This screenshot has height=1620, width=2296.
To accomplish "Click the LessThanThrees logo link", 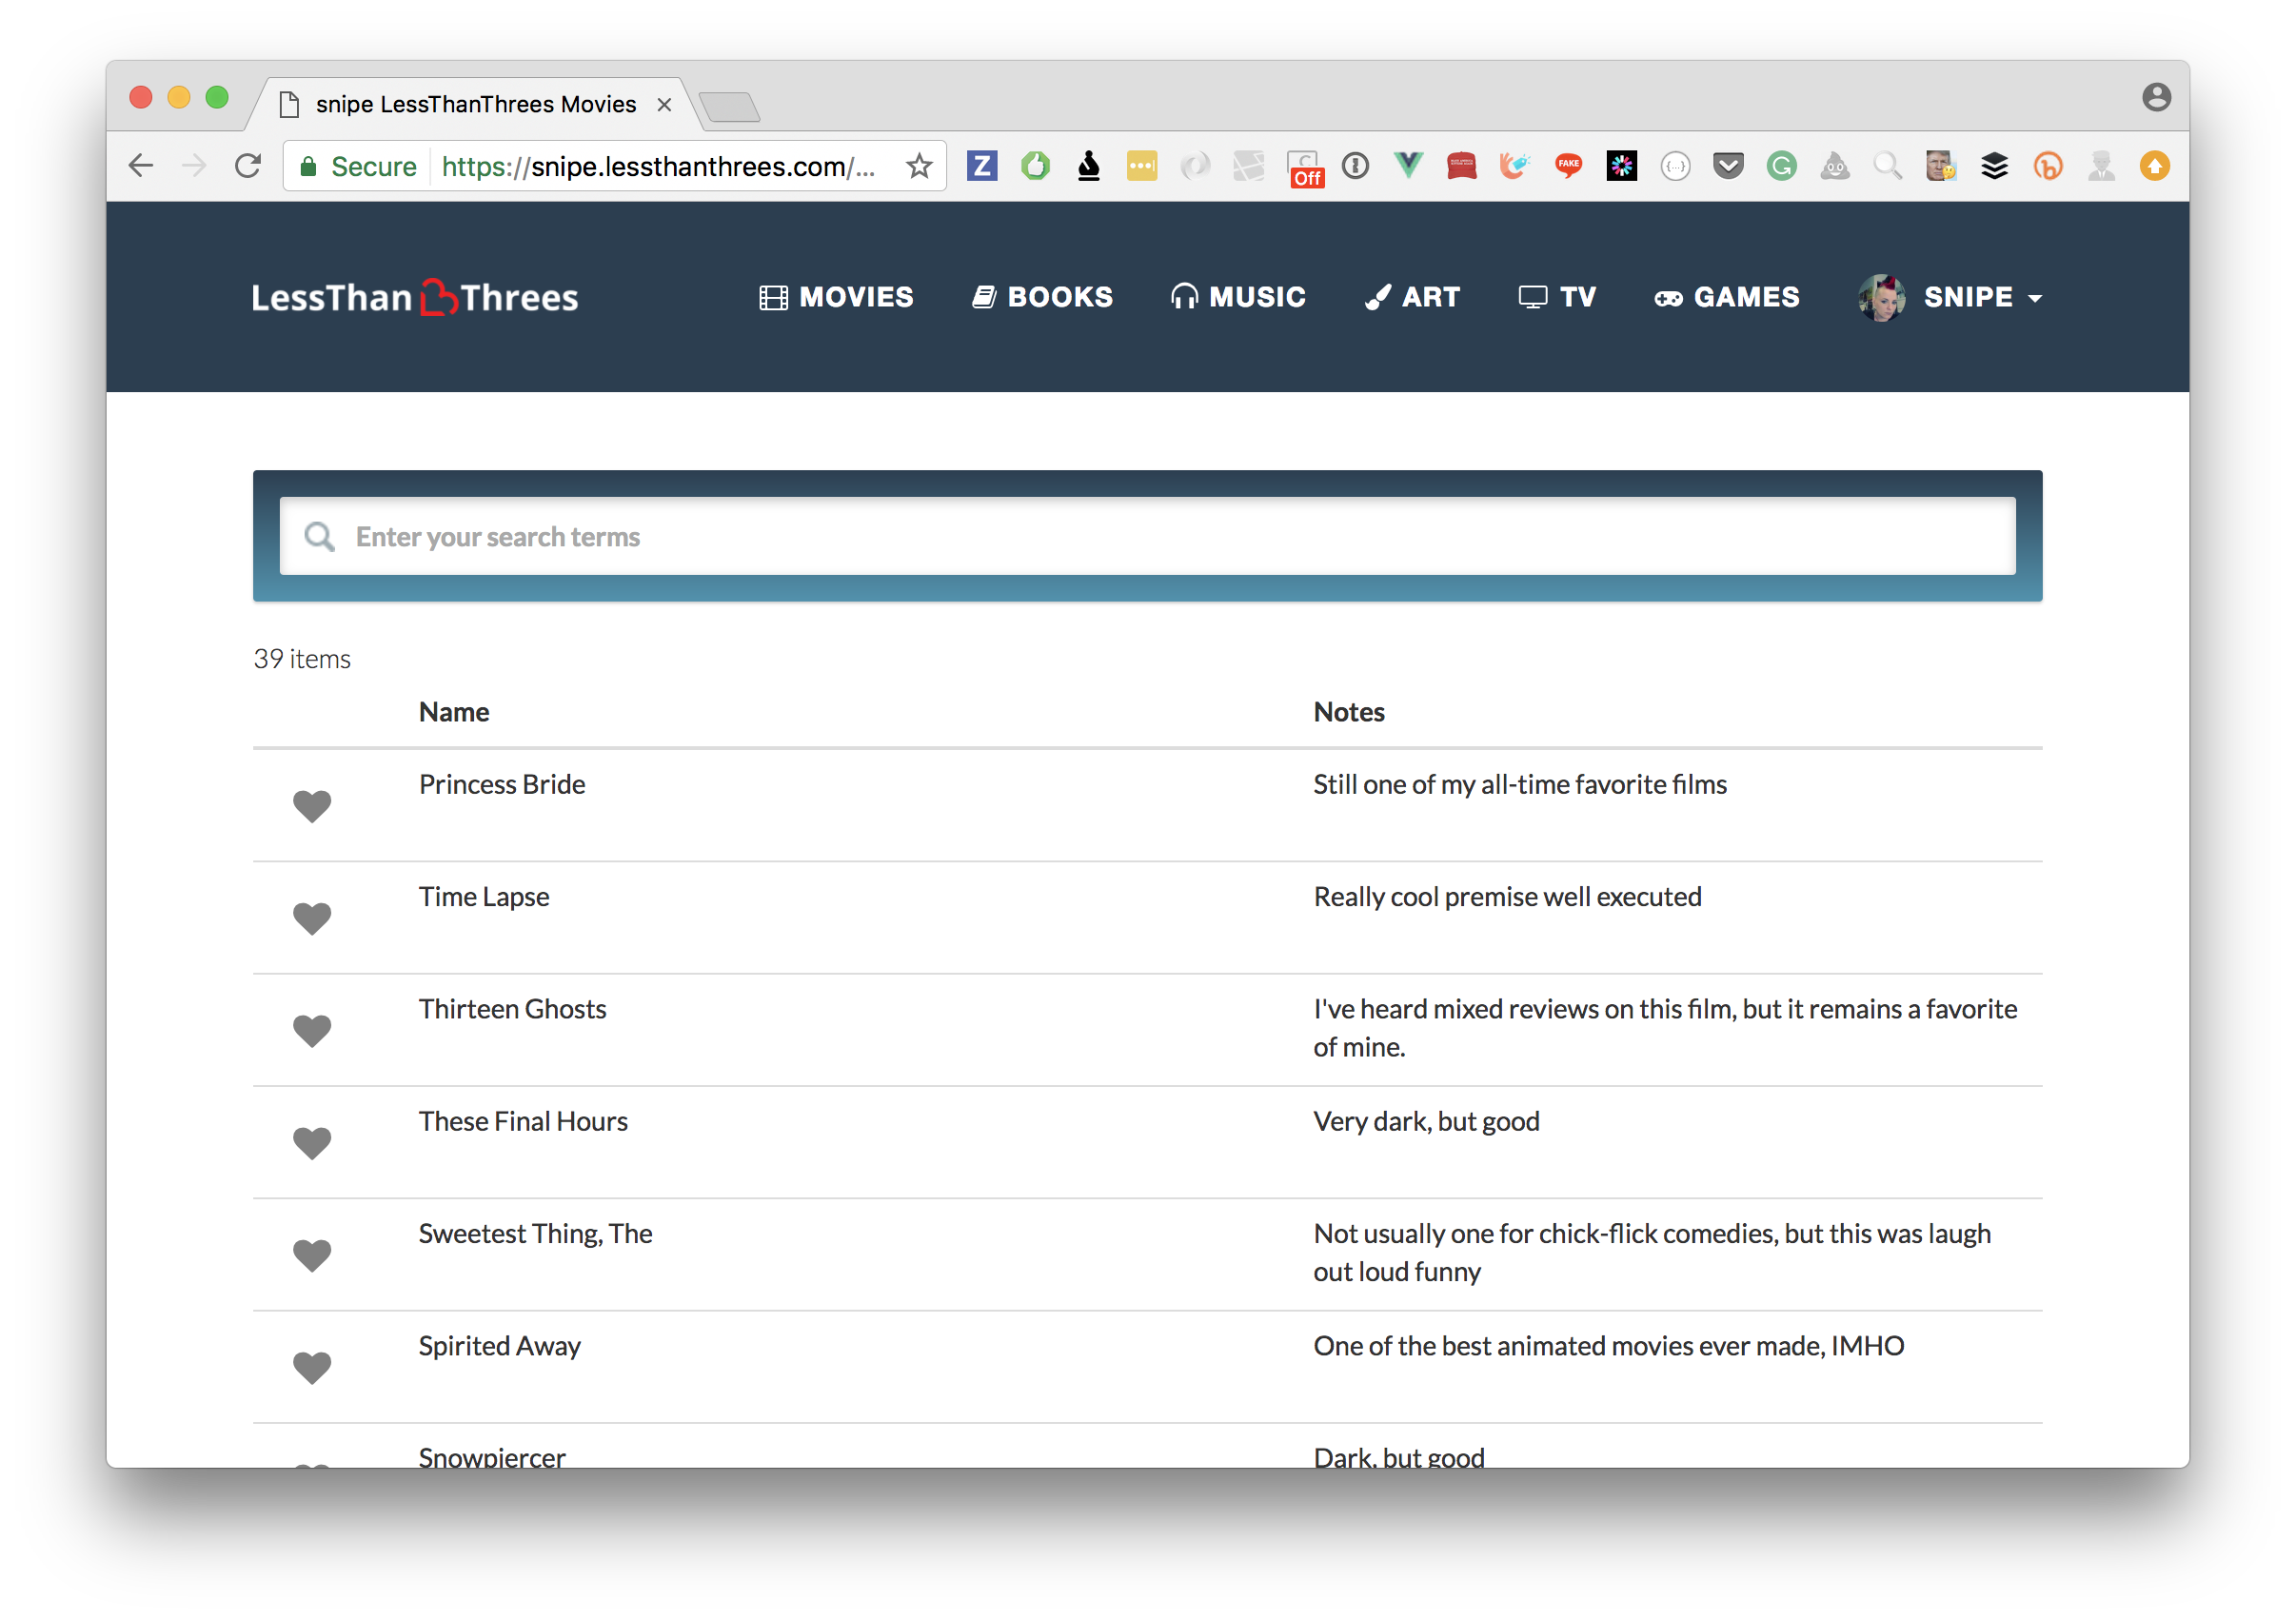I will [415, 298].
